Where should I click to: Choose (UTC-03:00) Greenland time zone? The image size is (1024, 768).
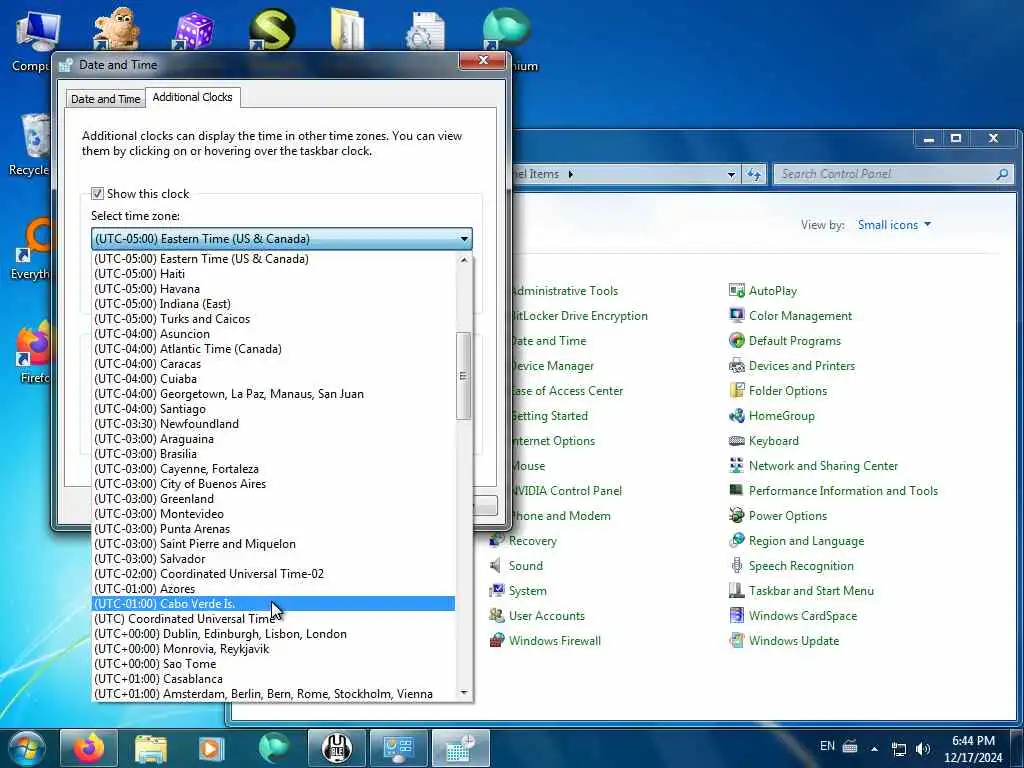click(x=274, y=499)
